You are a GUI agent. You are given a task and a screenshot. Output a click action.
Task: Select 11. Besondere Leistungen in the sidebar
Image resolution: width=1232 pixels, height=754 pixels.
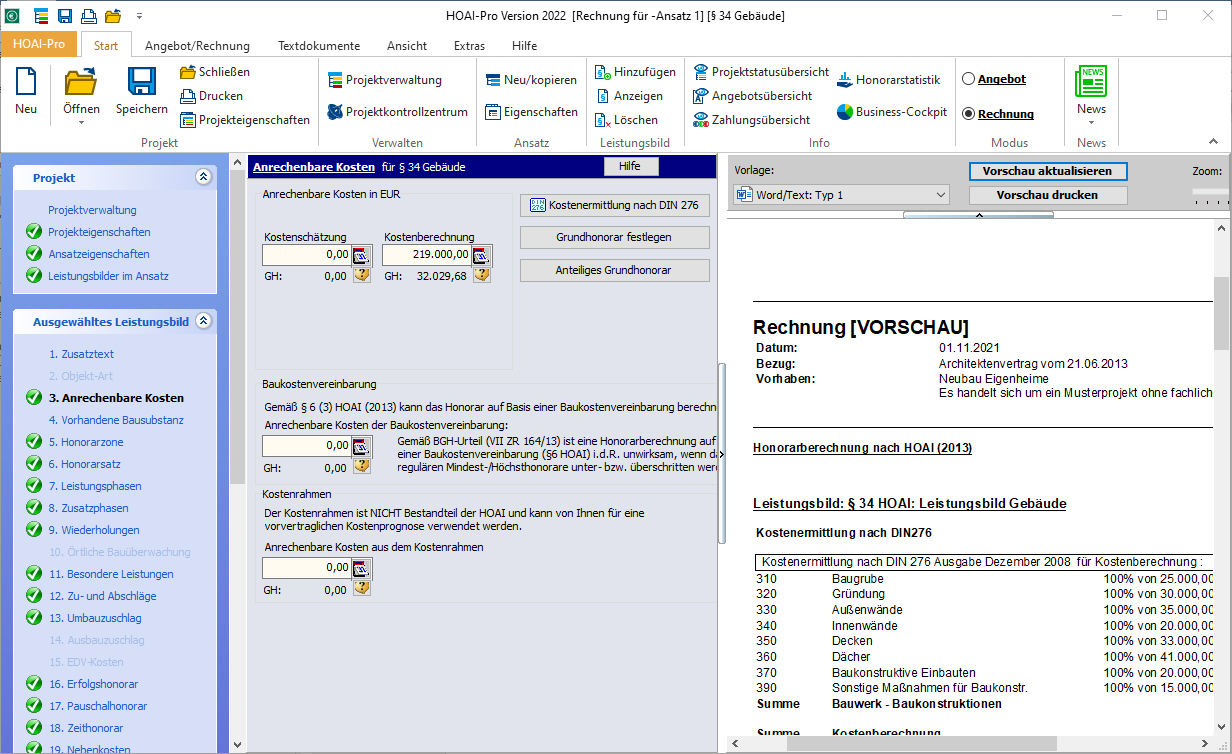click(x=111, y=574)
